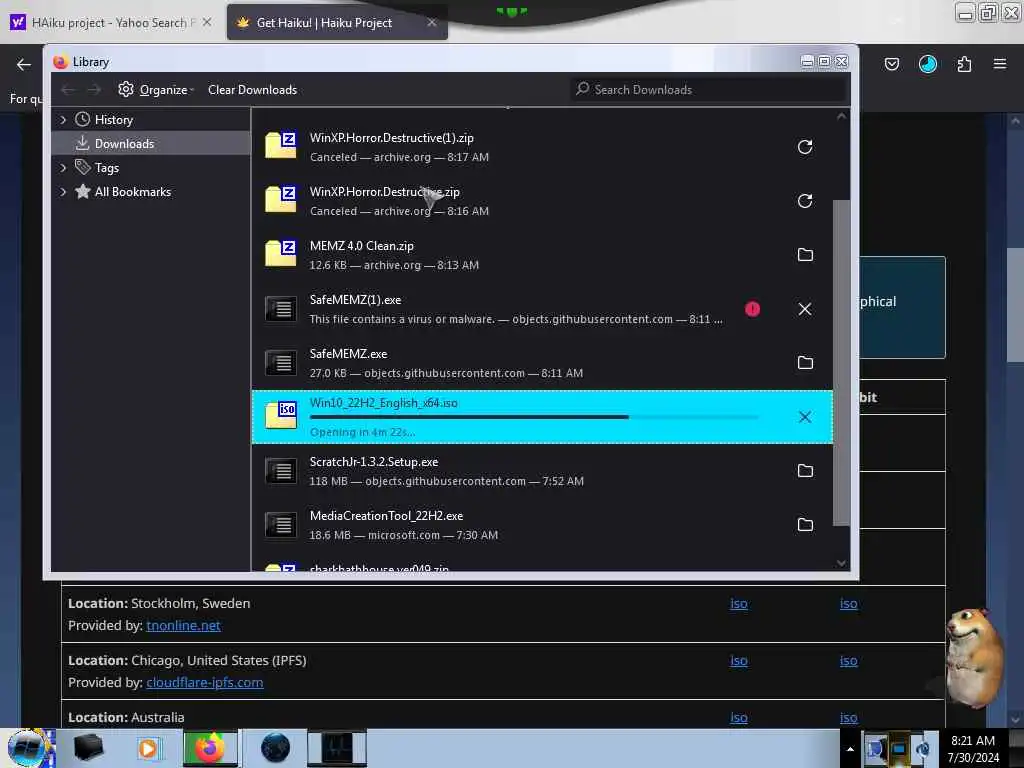Click downloads list scroll-down arrow
Screen dimensions: 1024x768
(841, 564)
